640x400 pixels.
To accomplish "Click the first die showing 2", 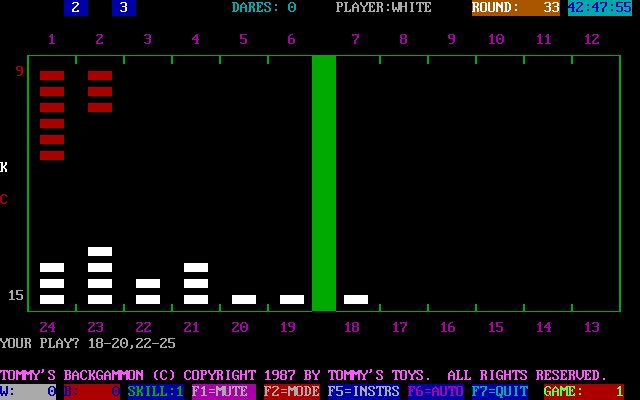I will point(76,8).
